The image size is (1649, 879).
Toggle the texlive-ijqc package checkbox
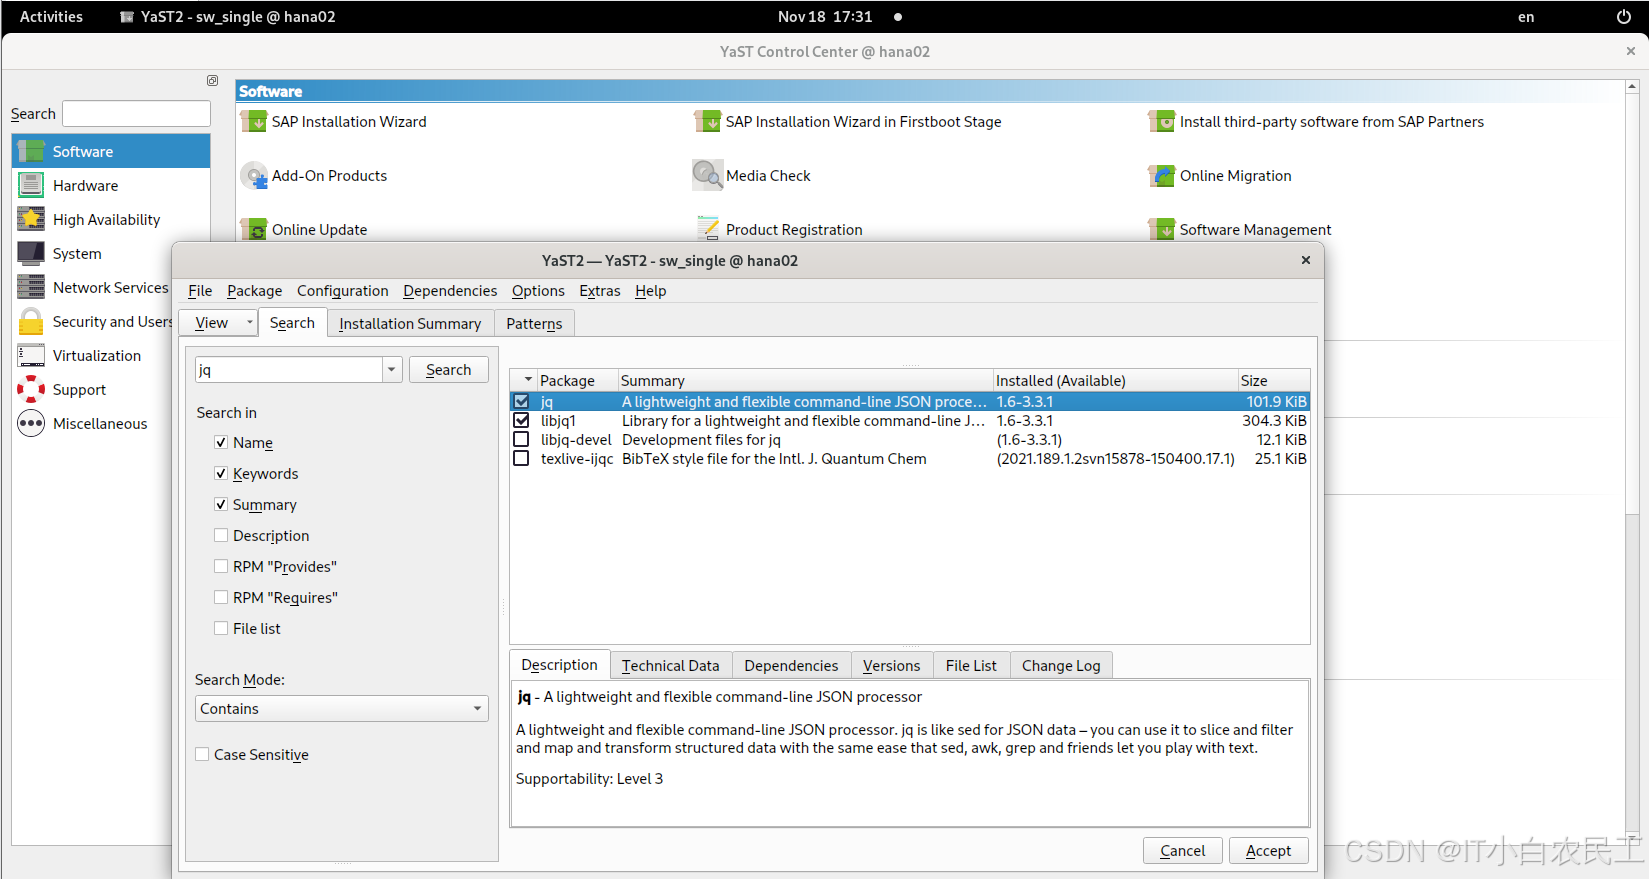click(x=521, y=458)
